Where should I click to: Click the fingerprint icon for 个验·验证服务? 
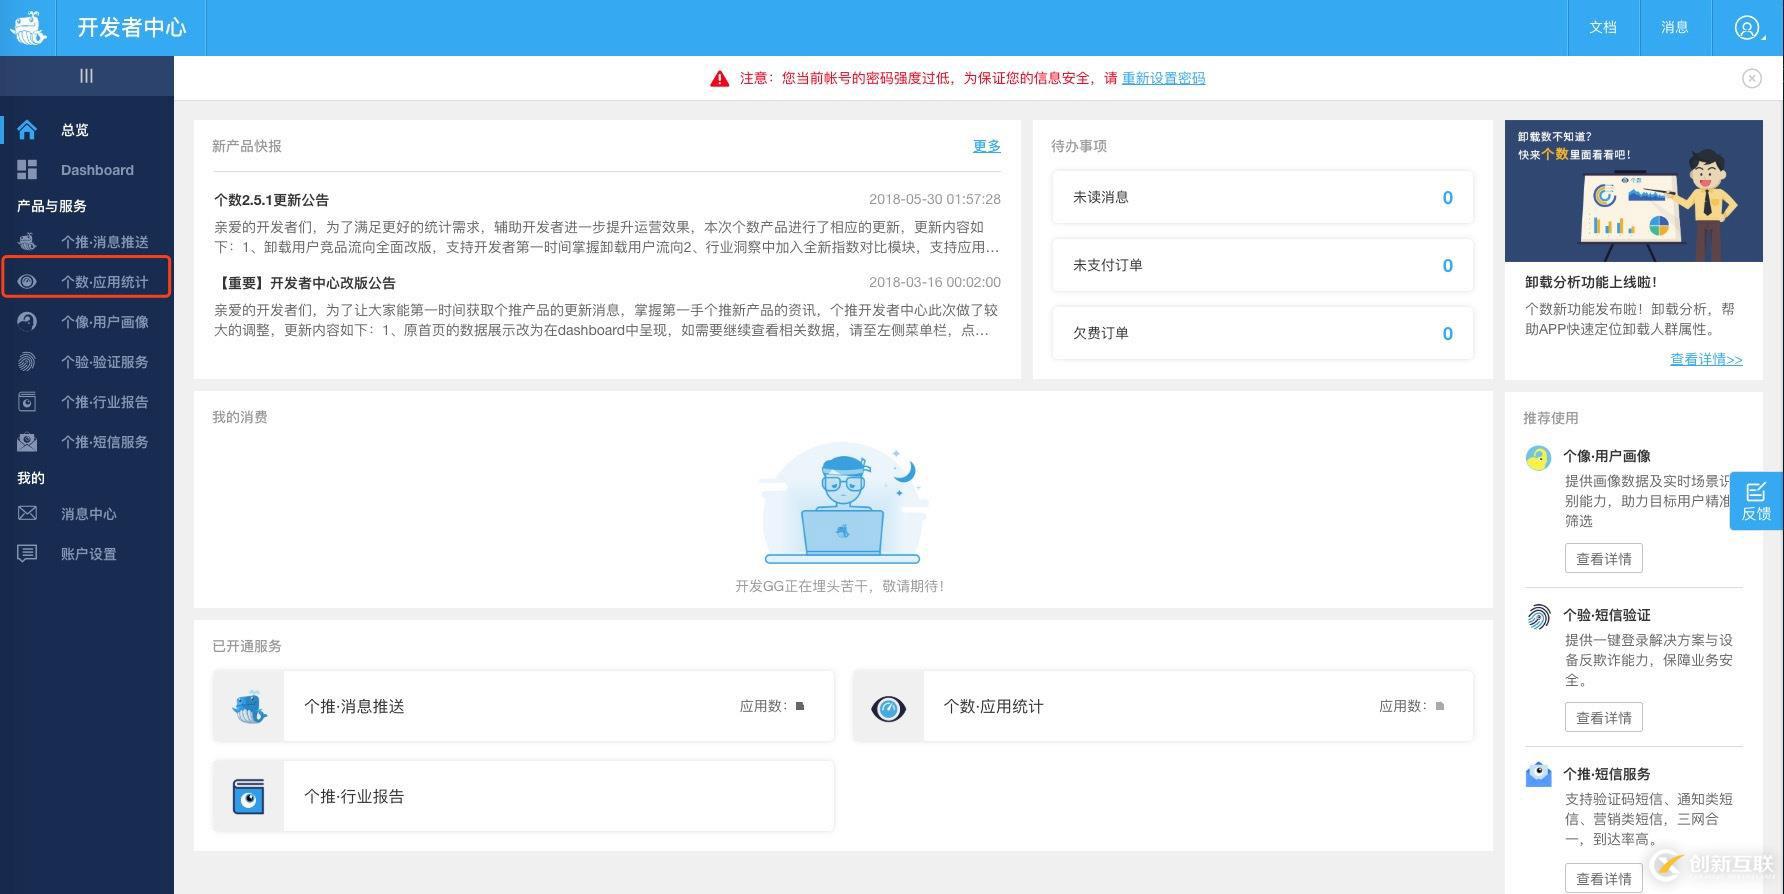tap(27, 362)
